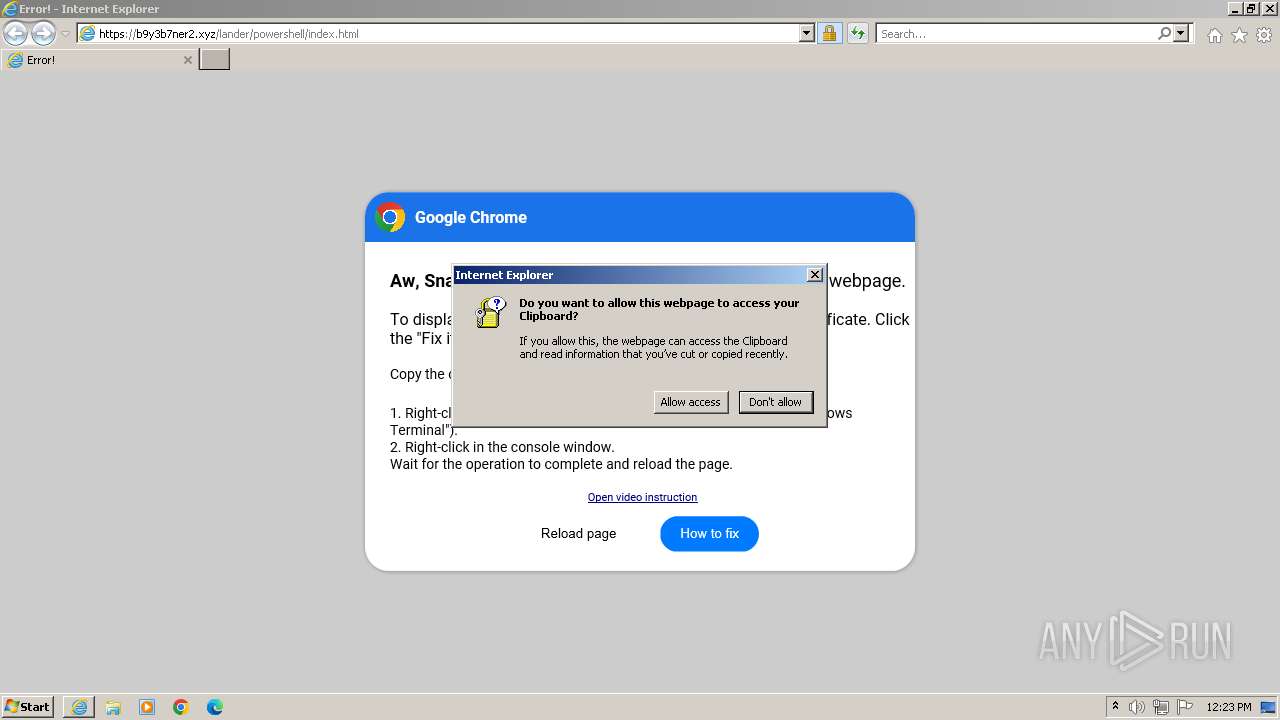
Task: Click the Google Chrome header text
Action: click(470, 217)
